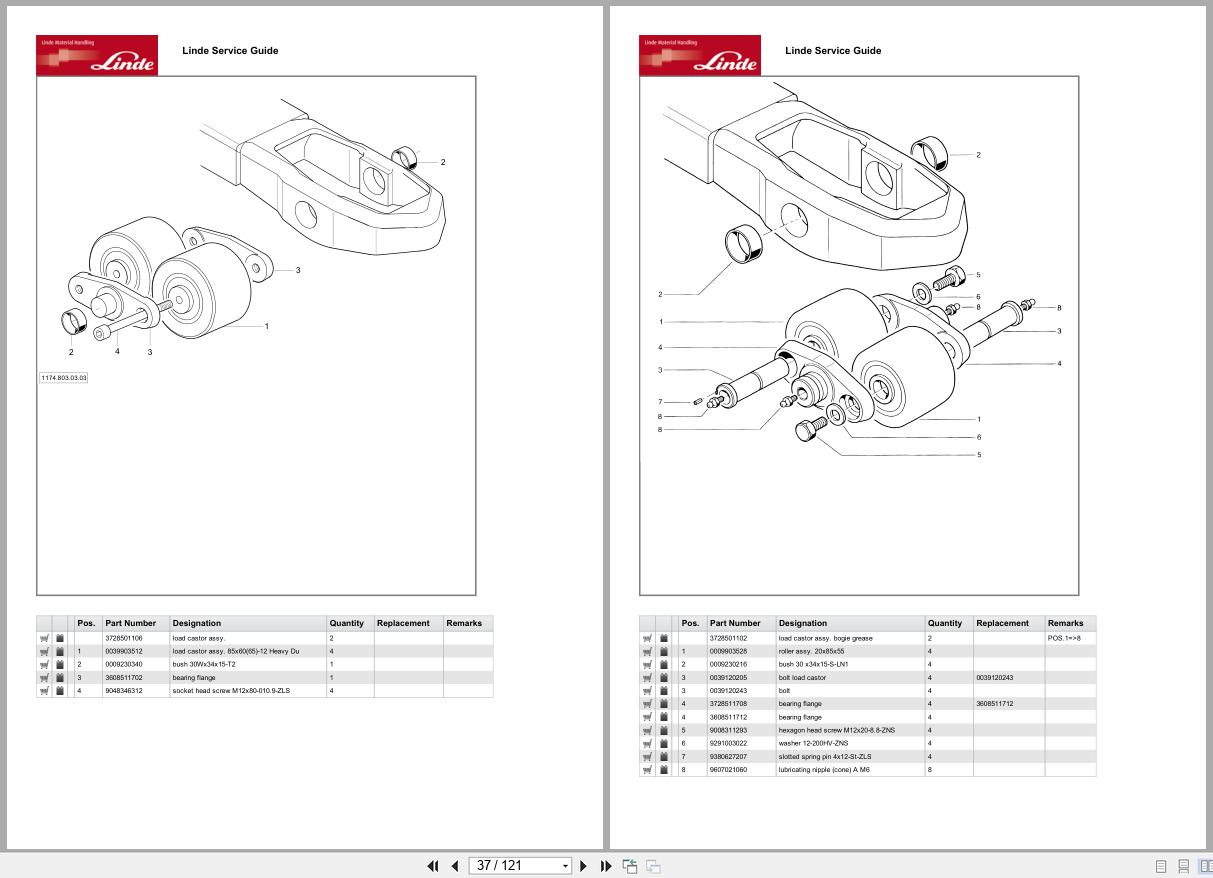Click clipboard icon for part 3728501102

coord(664,638)
